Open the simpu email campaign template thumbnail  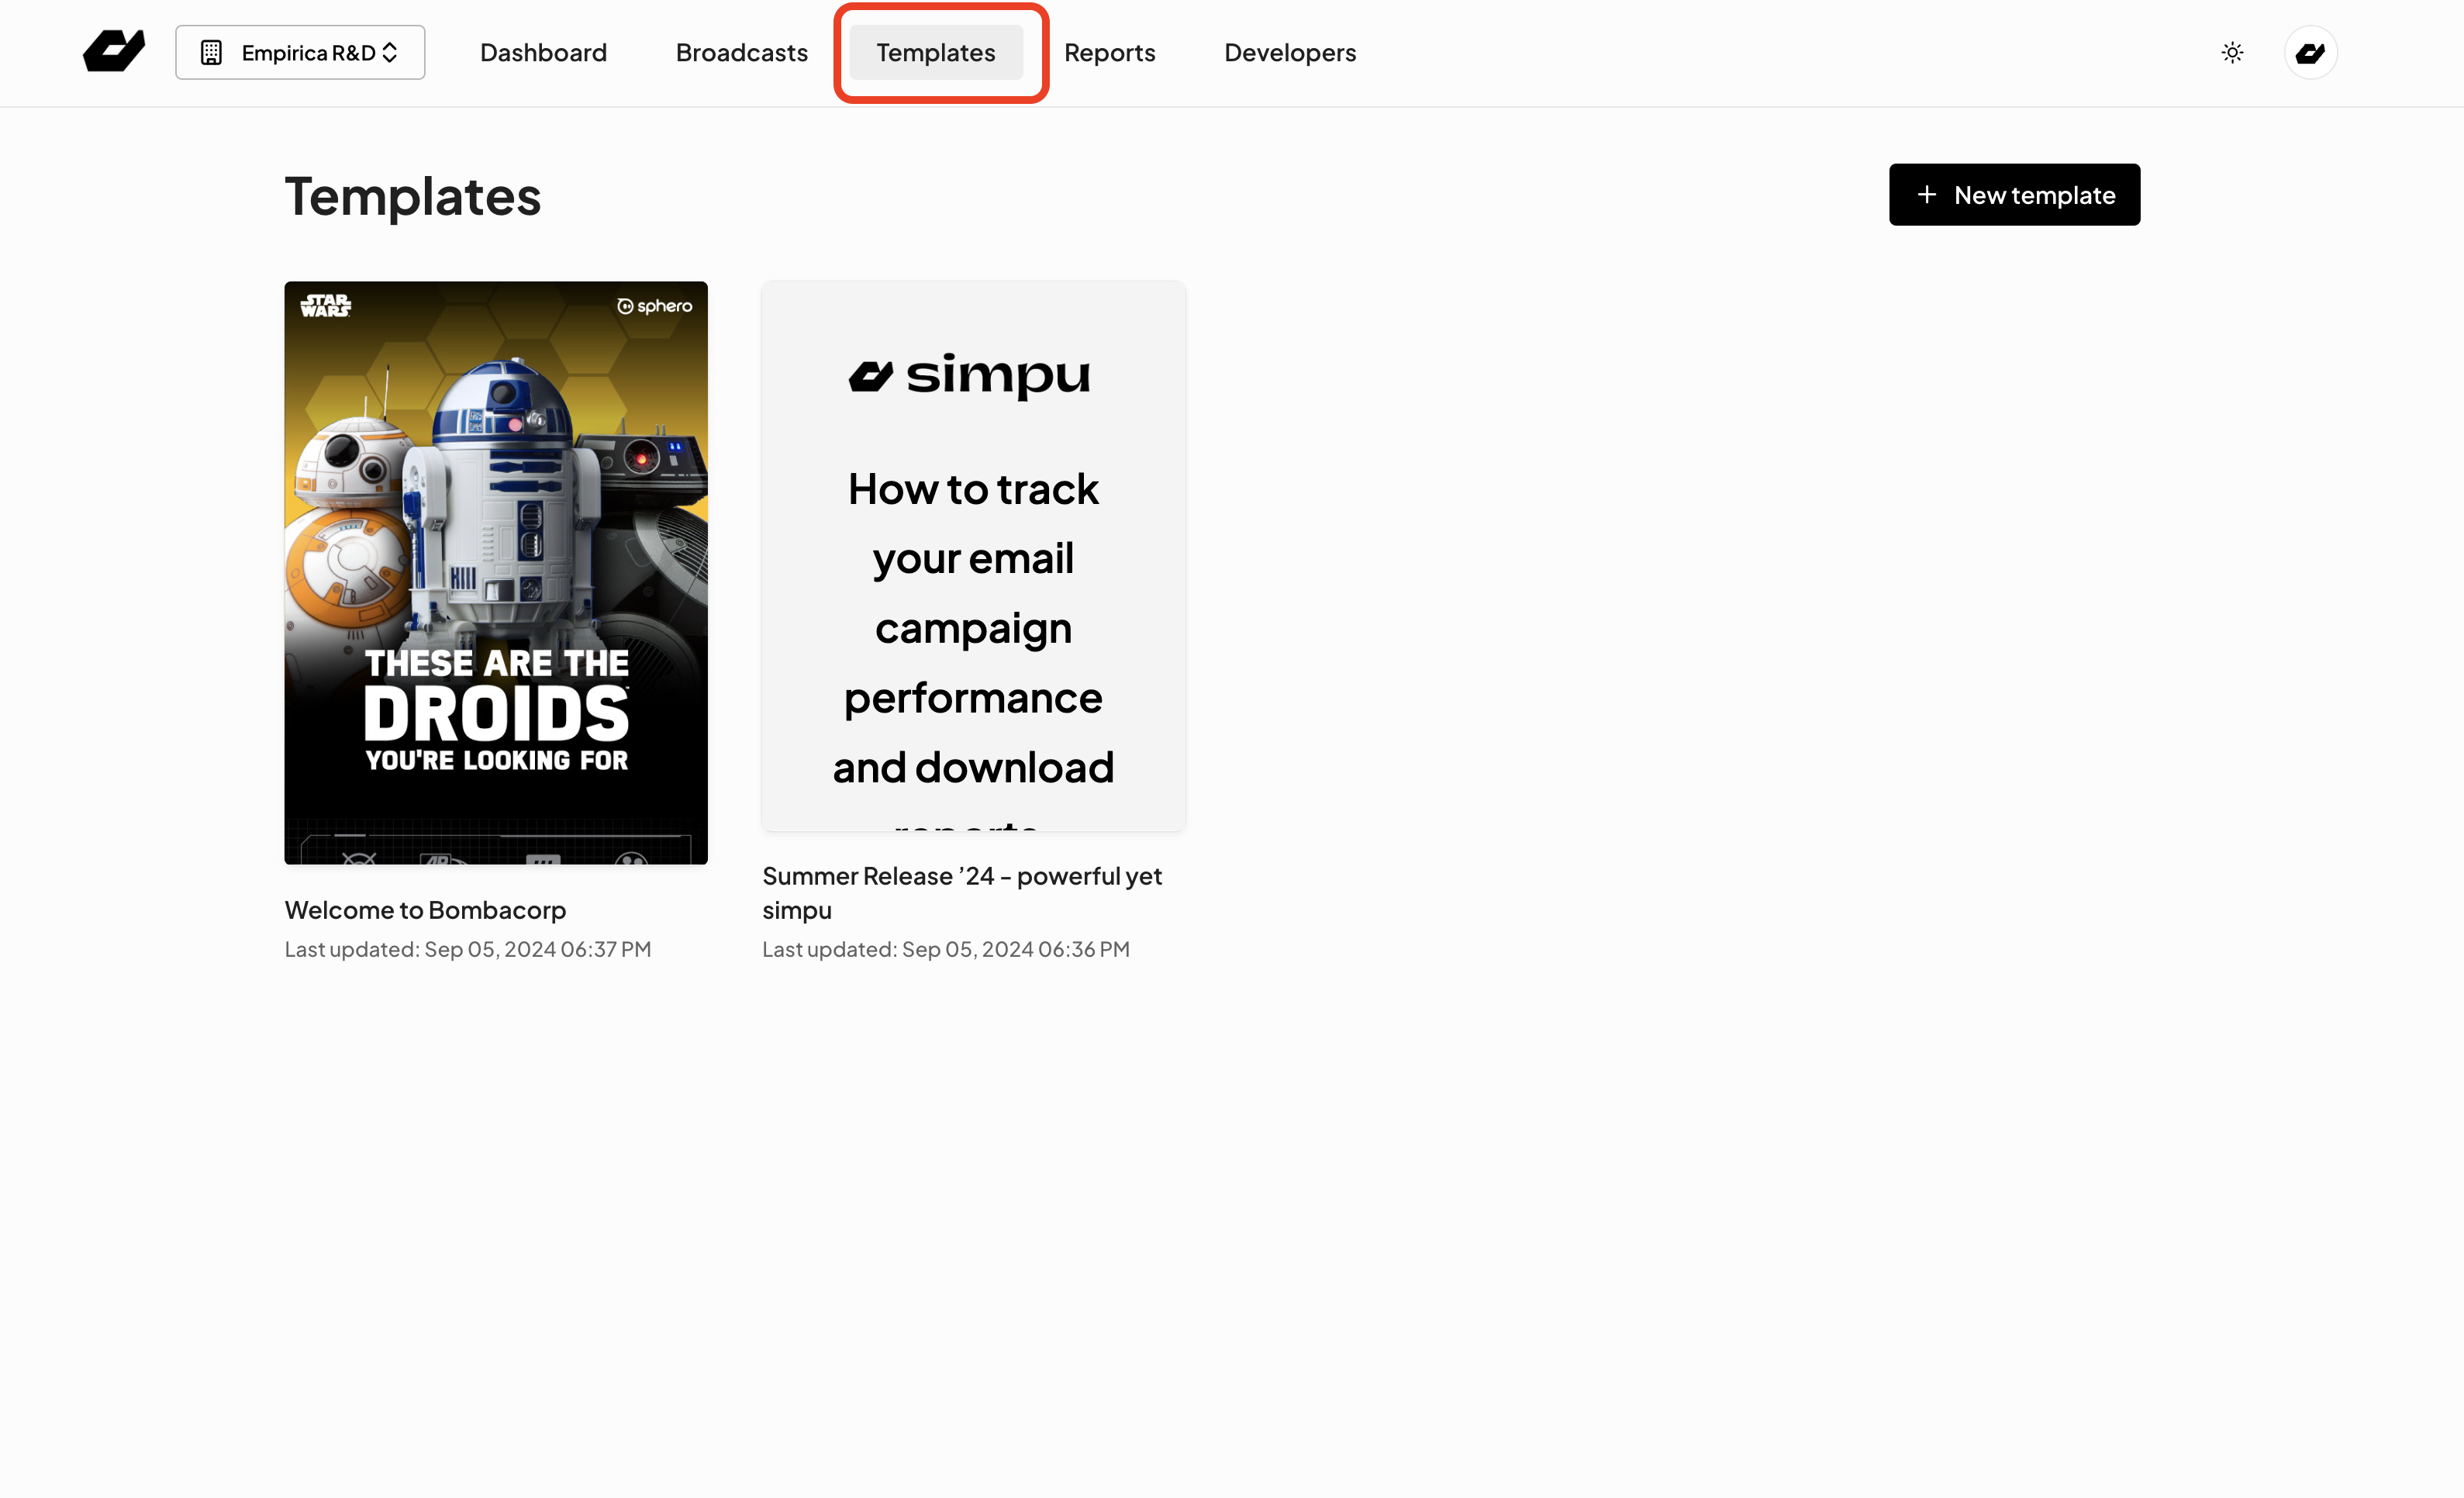(973, 556)
